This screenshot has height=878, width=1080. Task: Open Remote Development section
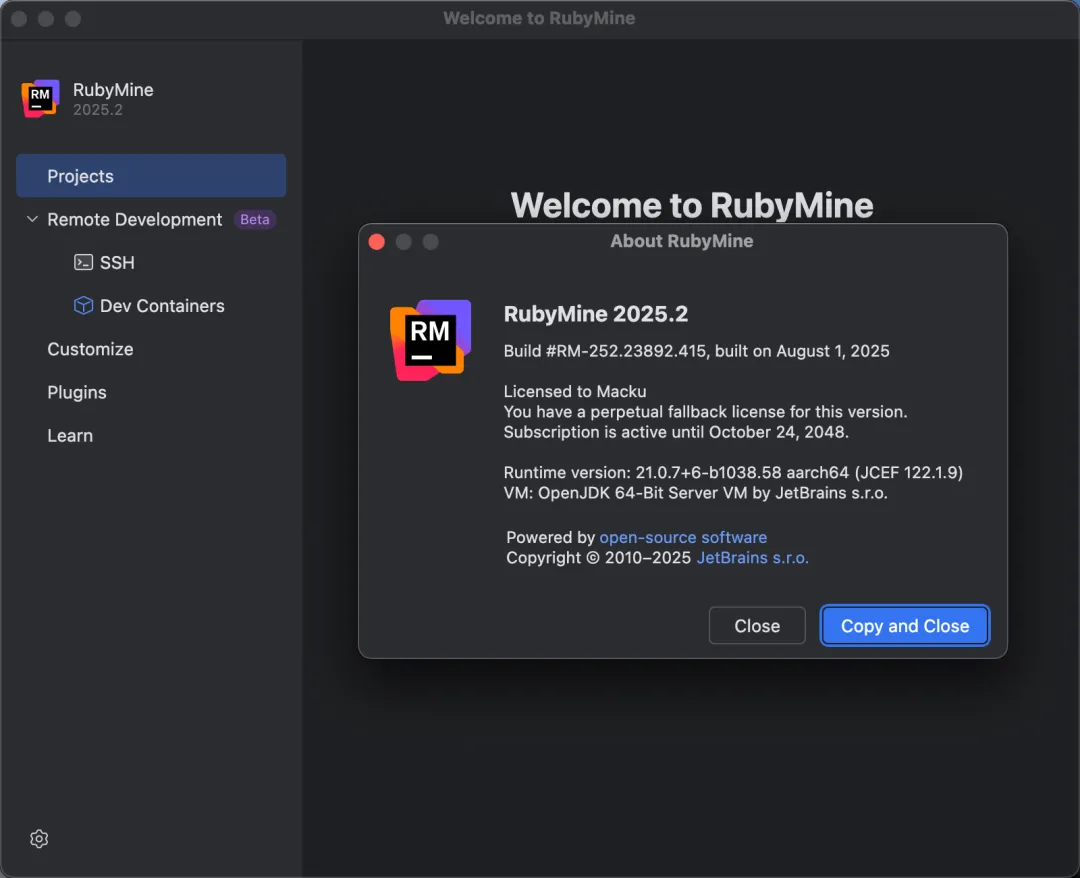tap(134, 220)
